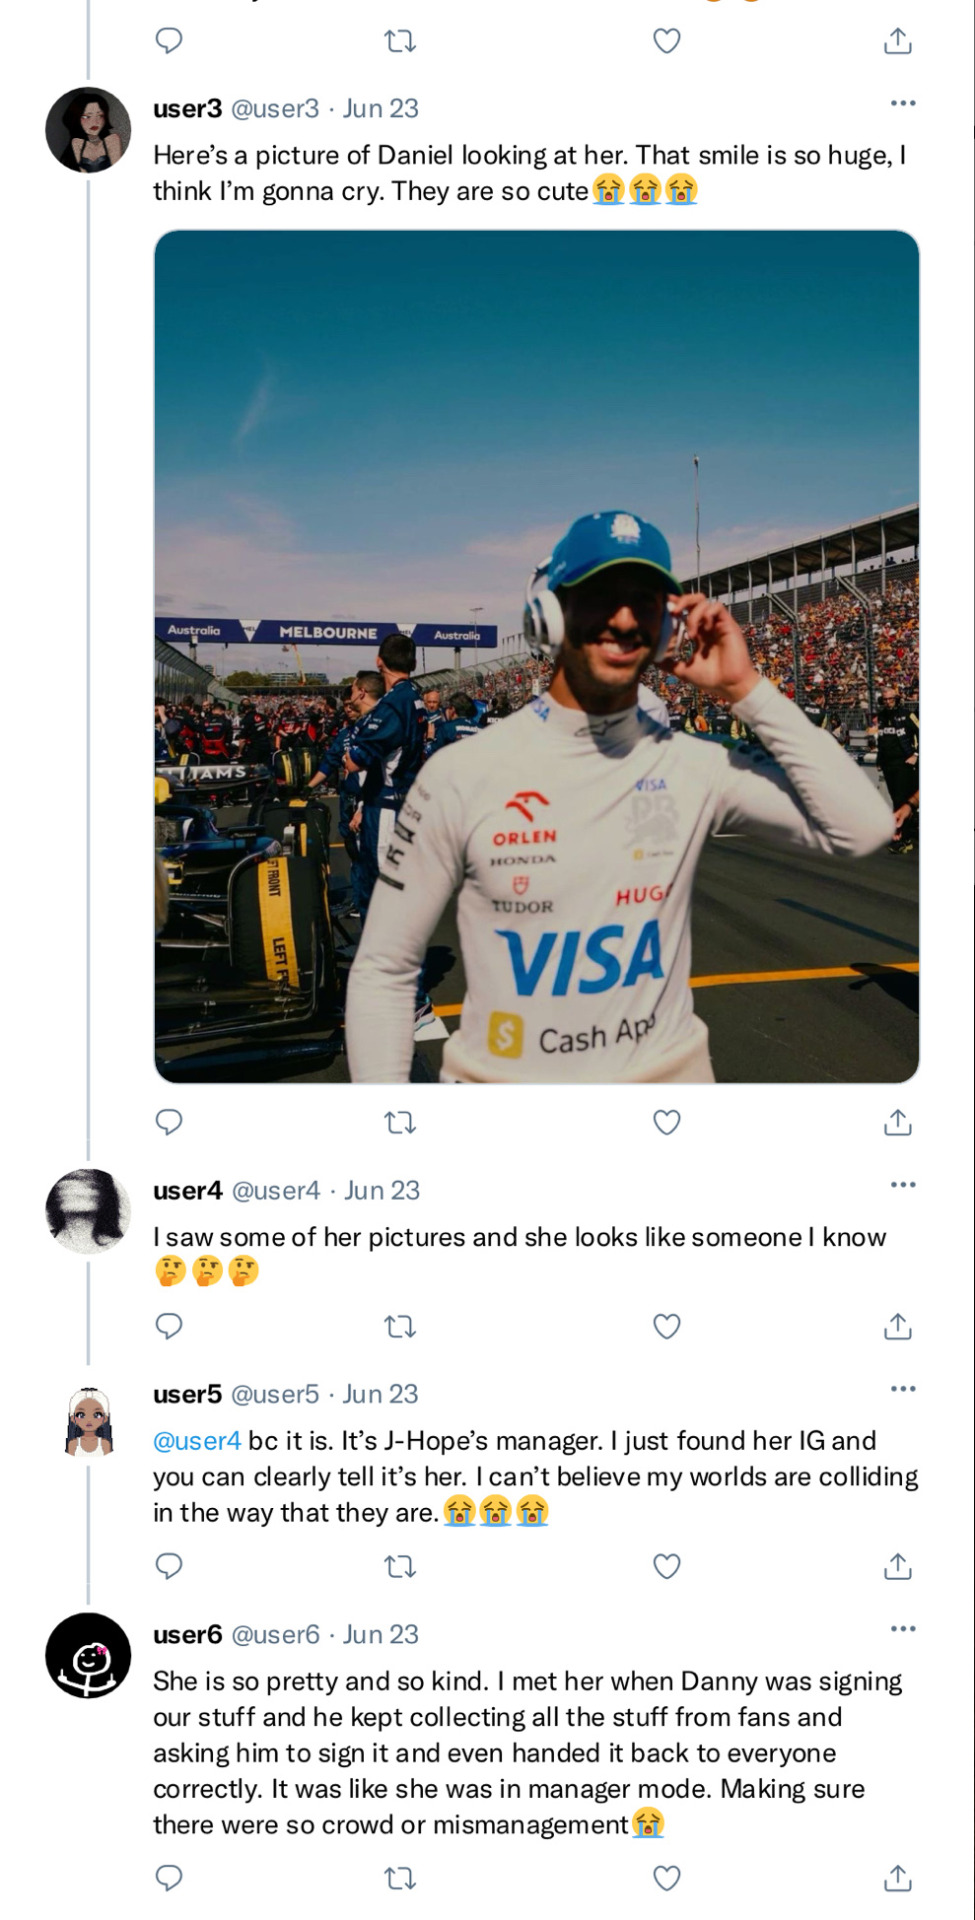975x1920 pixels.
Task: Retweet user6's tweet
Action: tap(400, 1879)
